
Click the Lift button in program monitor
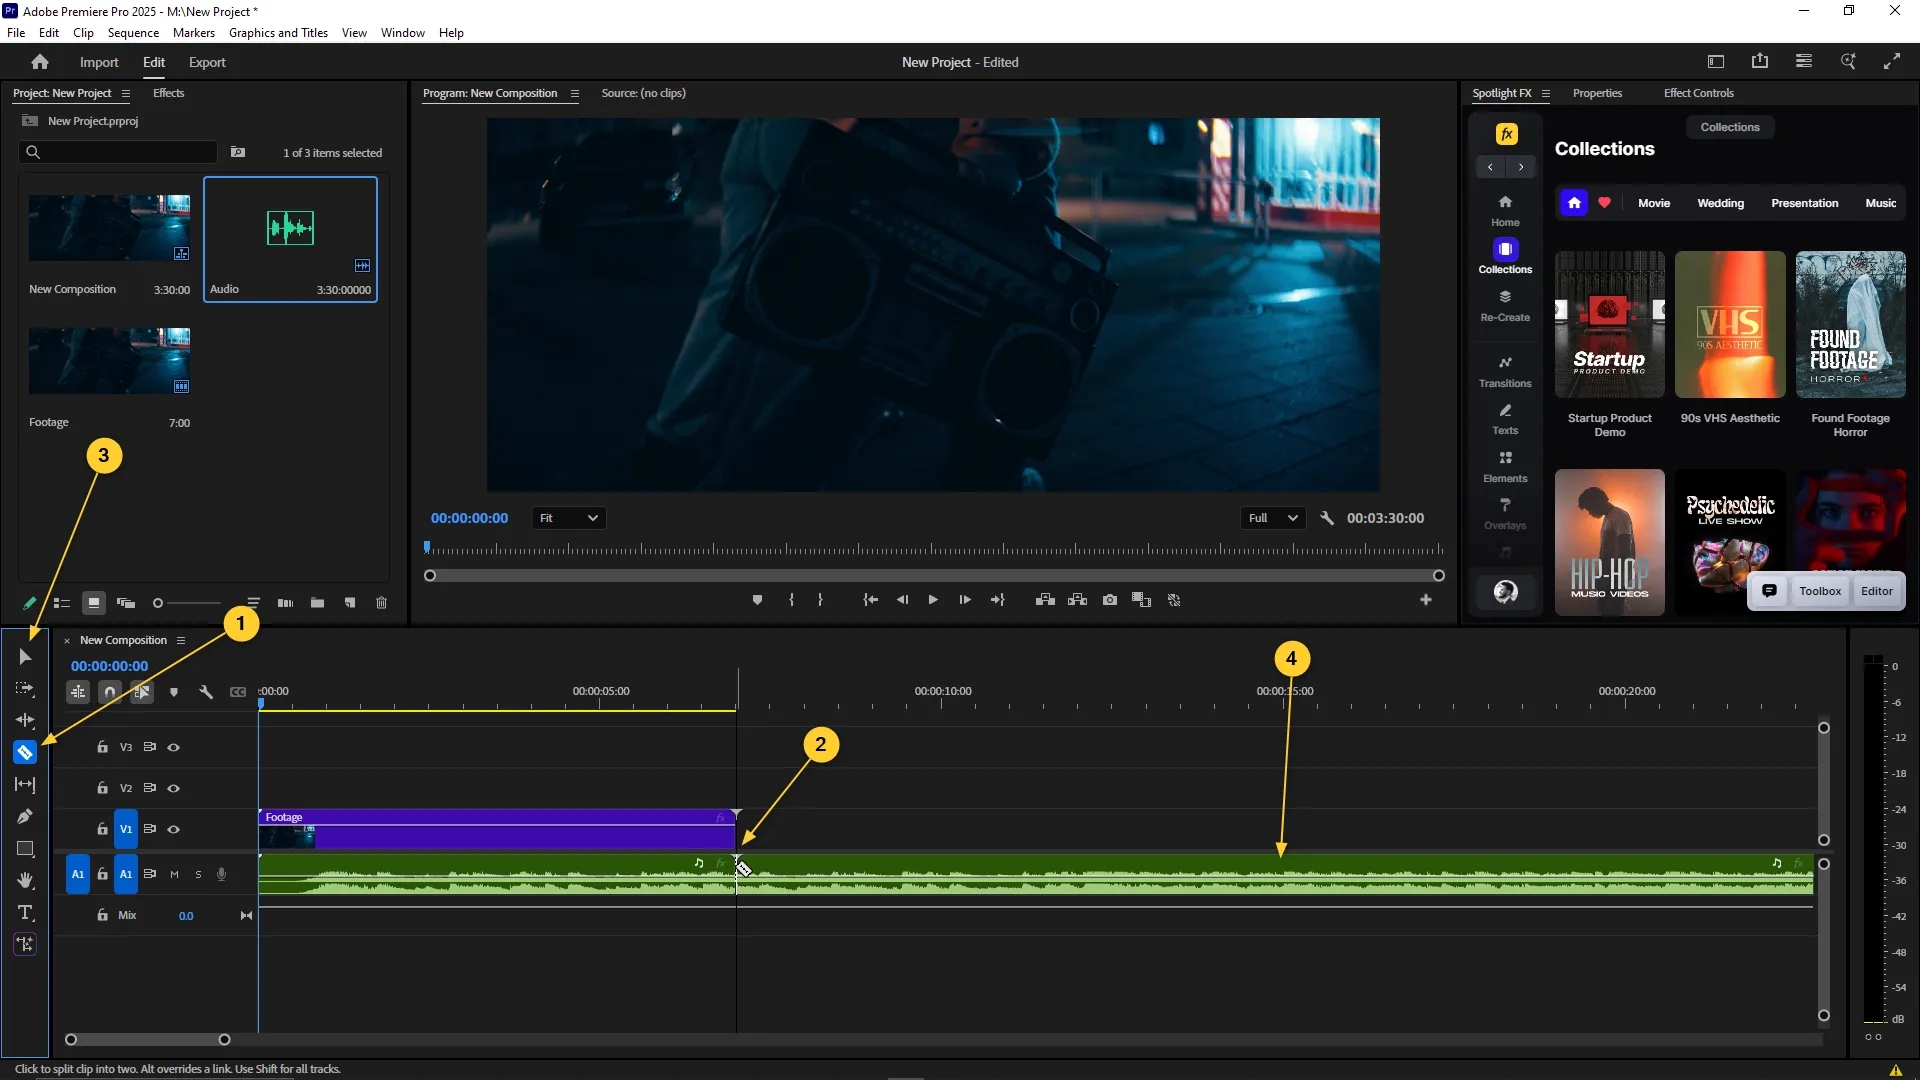click(x=1045, y=600)
